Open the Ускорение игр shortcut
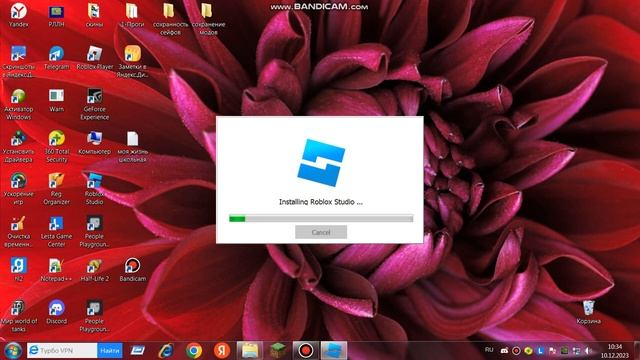This screenshot has height=360, width=640. point(18,189)
